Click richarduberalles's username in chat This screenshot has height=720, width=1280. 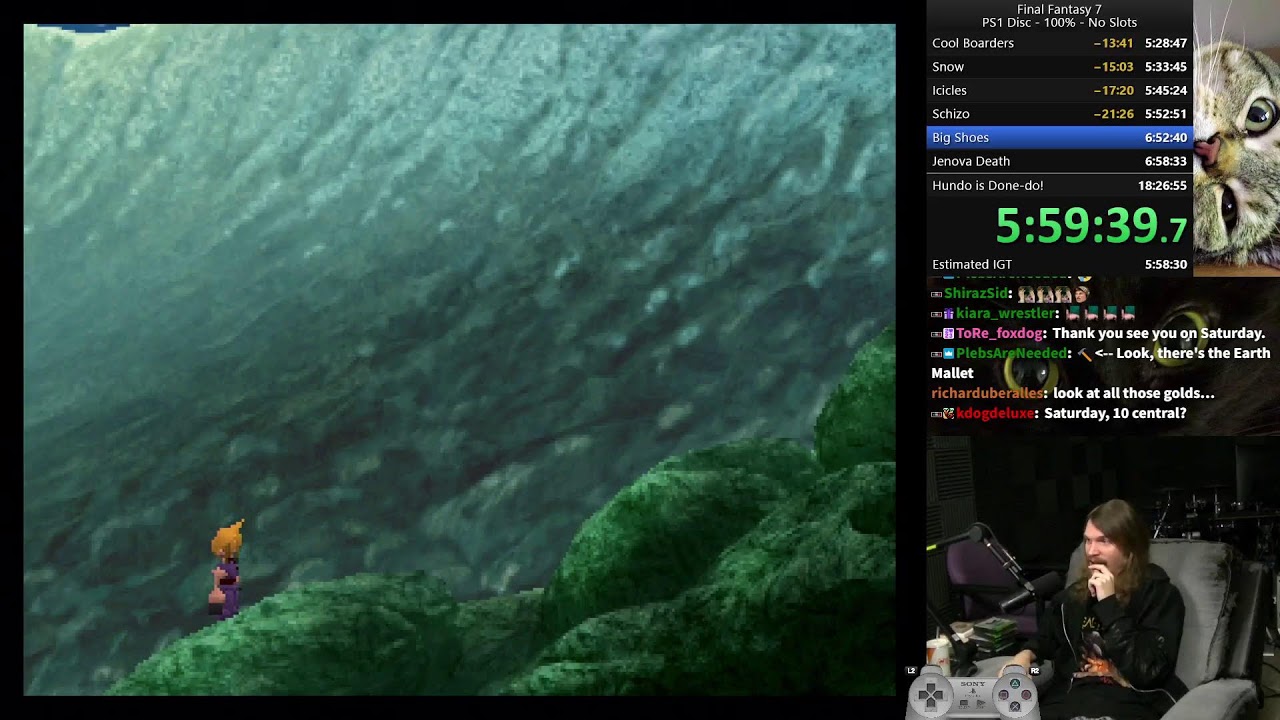pos(987,394)
